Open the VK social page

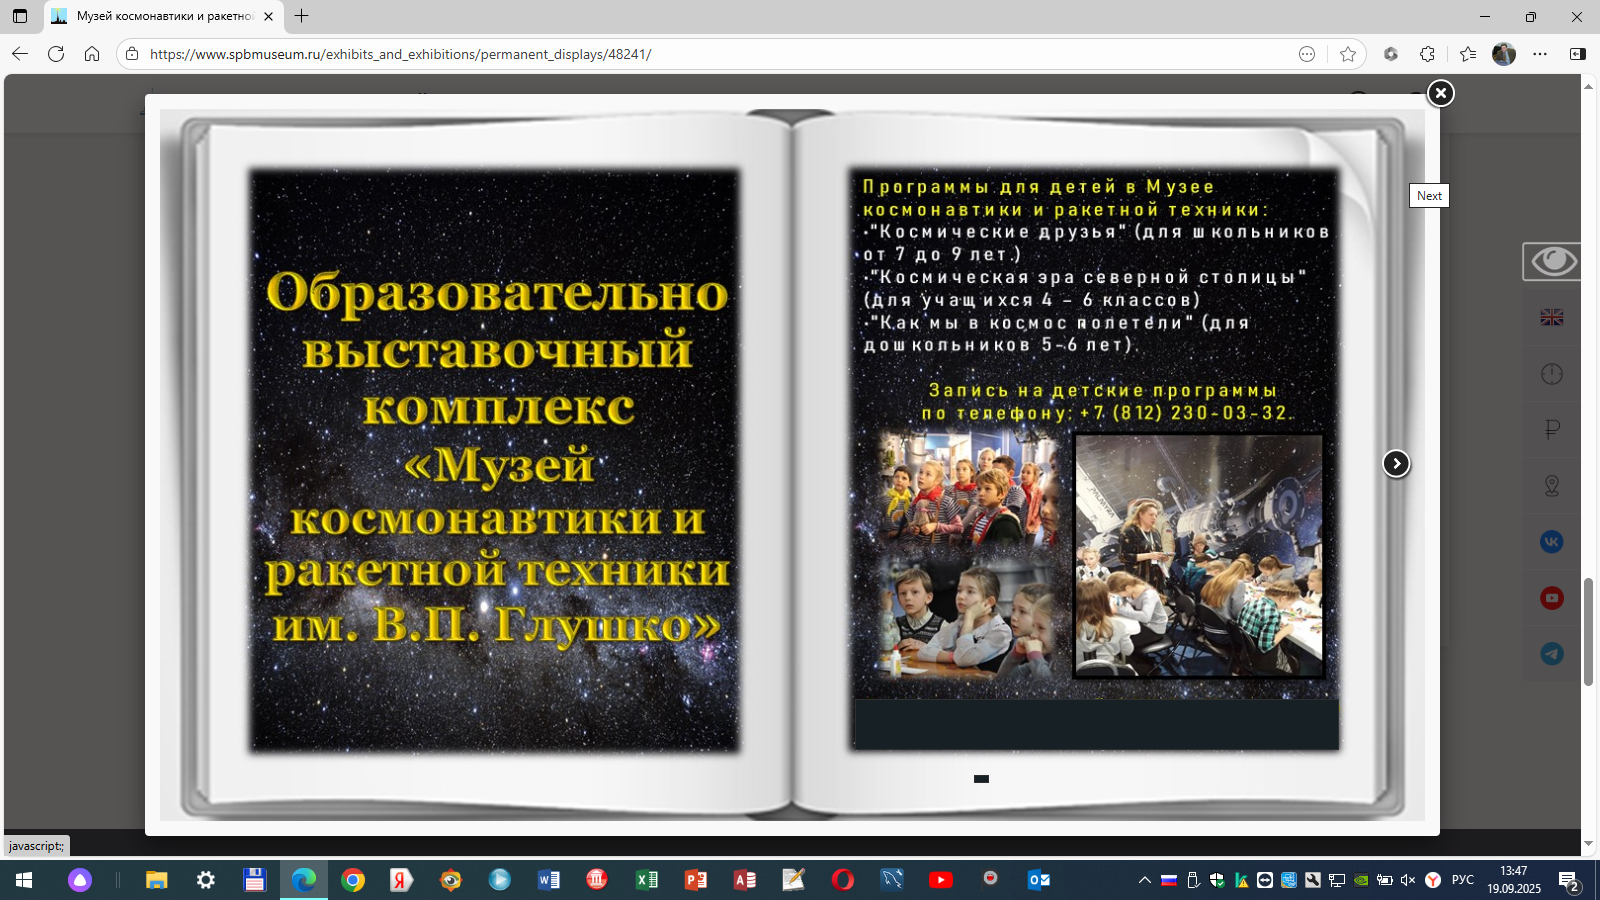click(1552, 542)
